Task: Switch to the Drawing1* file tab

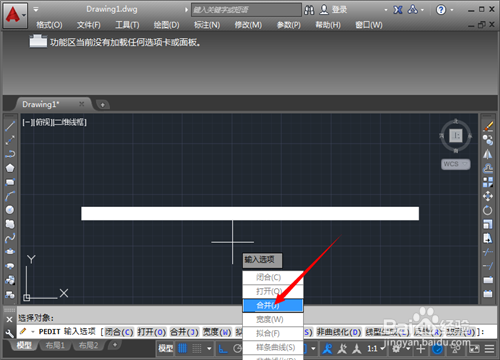Action: click(x=53, y=104)
